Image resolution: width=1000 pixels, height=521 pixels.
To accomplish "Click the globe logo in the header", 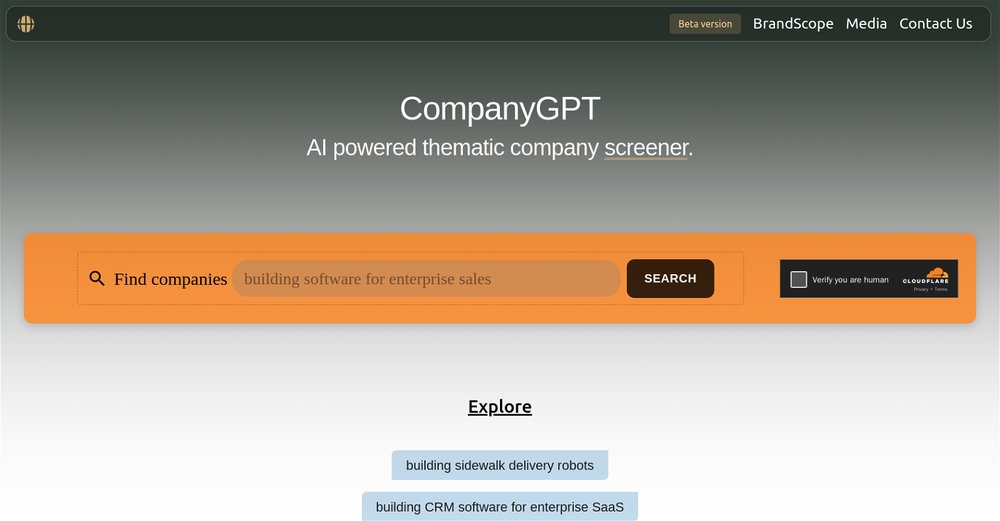I will [26, 24].
